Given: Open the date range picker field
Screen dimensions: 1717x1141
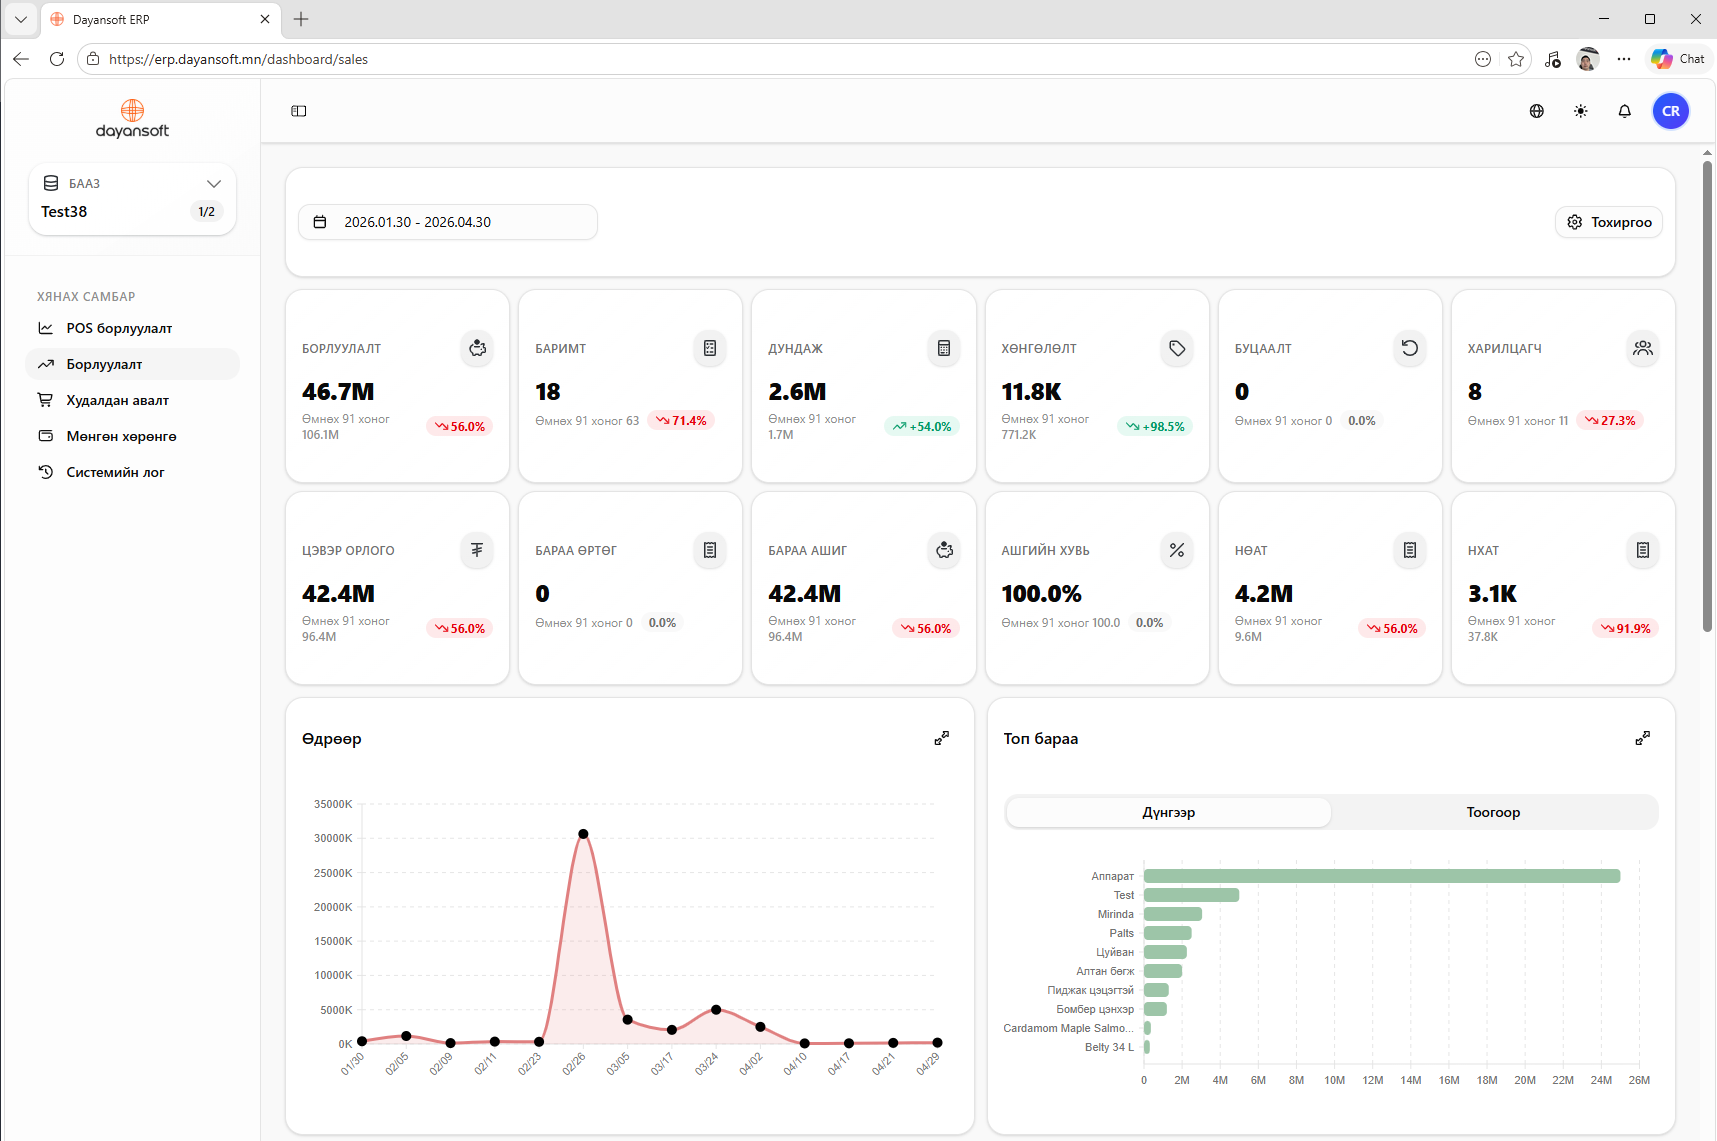Looking at the screenshot, I should (448, 222).
